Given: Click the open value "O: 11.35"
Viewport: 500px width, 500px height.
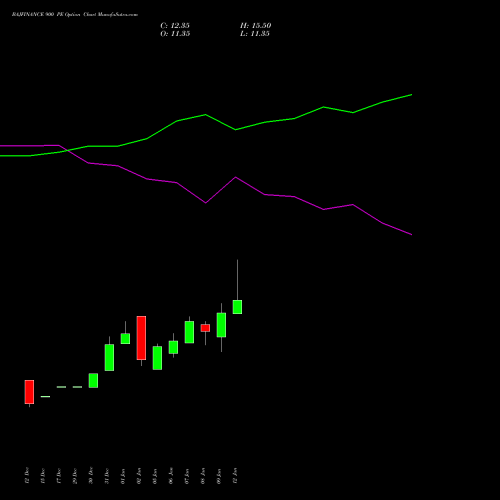Looking at the screenshot, I should pyautogui.click(x=175, y=34).
